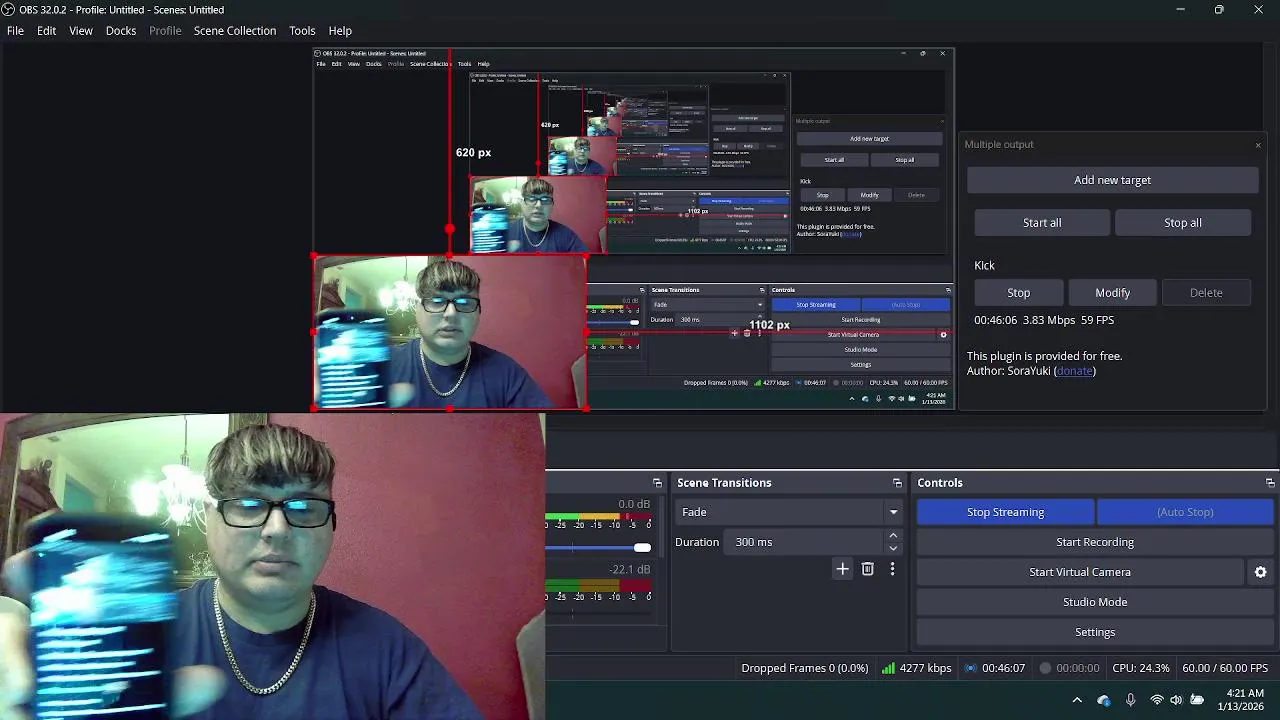The width and height of the screenshot is (1280, 720).
Task: Show hidden system tray icons
Action: click(x=1077, y=700)
